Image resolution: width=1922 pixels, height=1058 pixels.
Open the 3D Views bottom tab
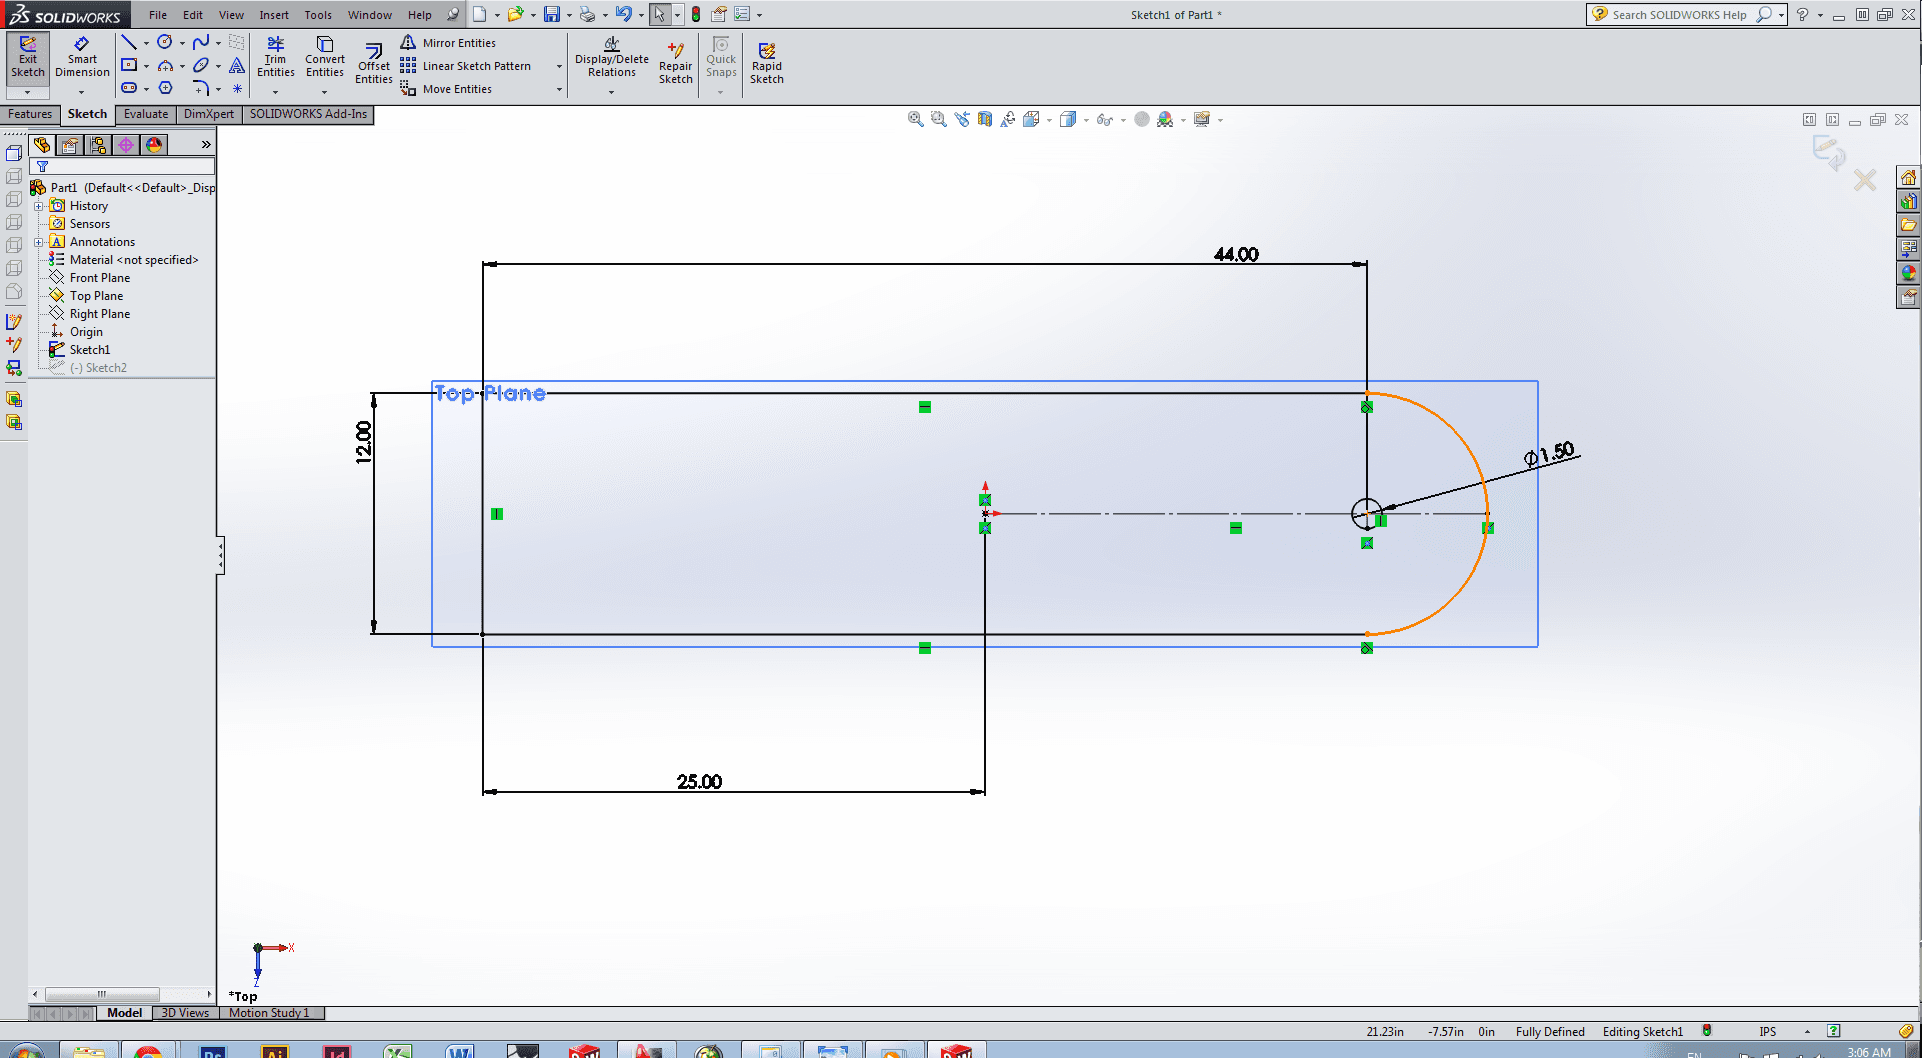click(185, 1013)
